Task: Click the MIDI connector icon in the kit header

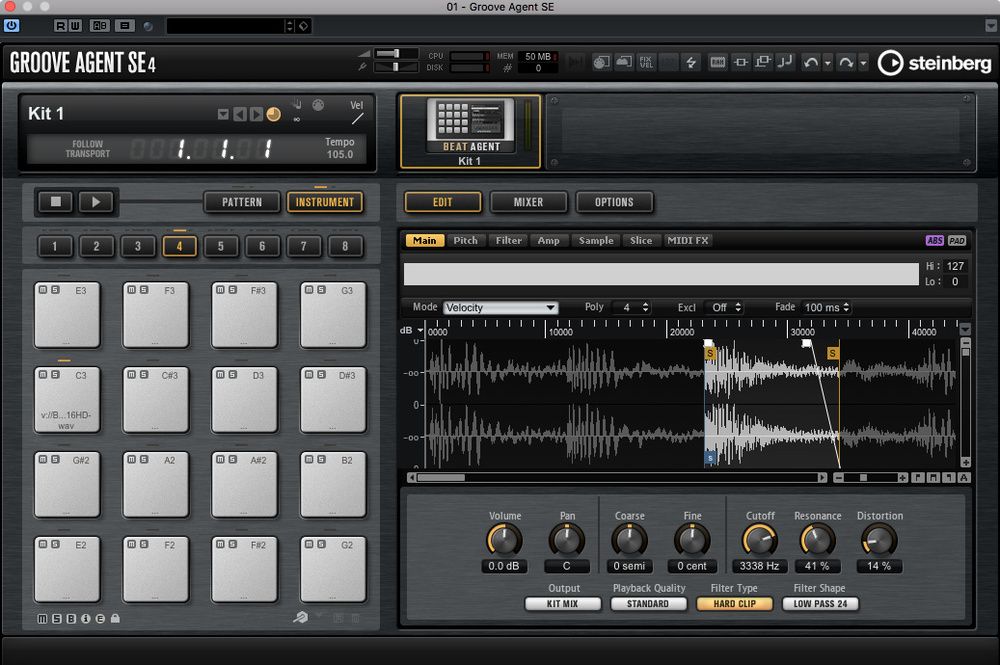Action: (318, 105)
